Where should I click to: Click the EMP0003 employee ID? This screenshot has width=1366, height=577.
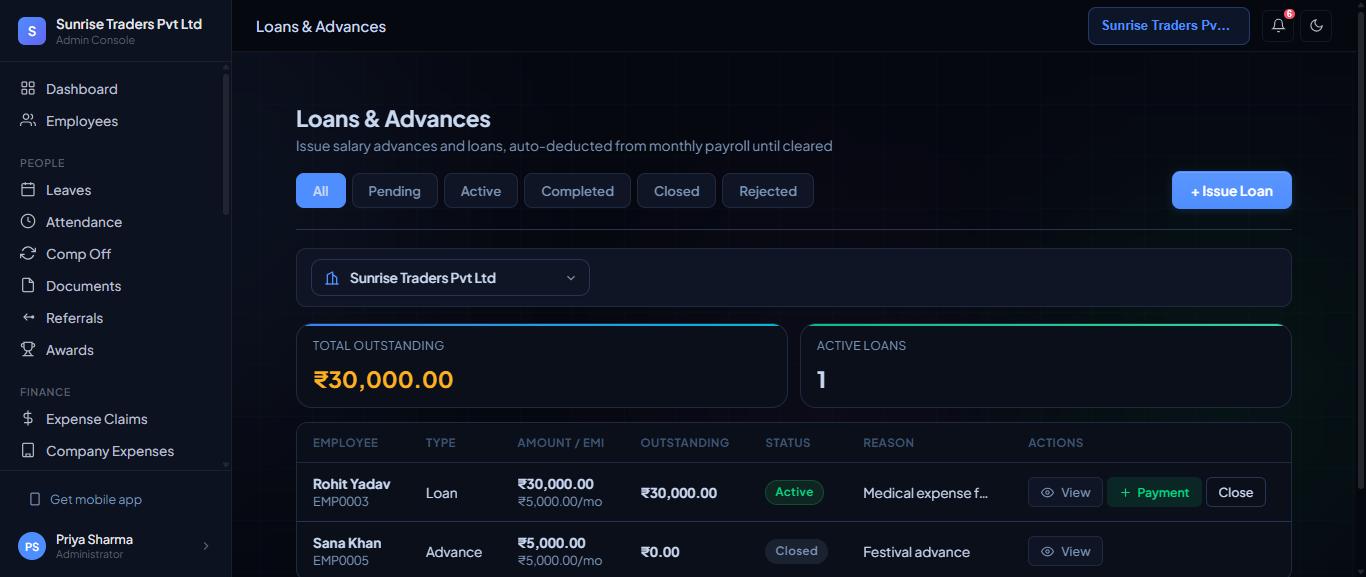pyautogui.click(x=341, y=502)
